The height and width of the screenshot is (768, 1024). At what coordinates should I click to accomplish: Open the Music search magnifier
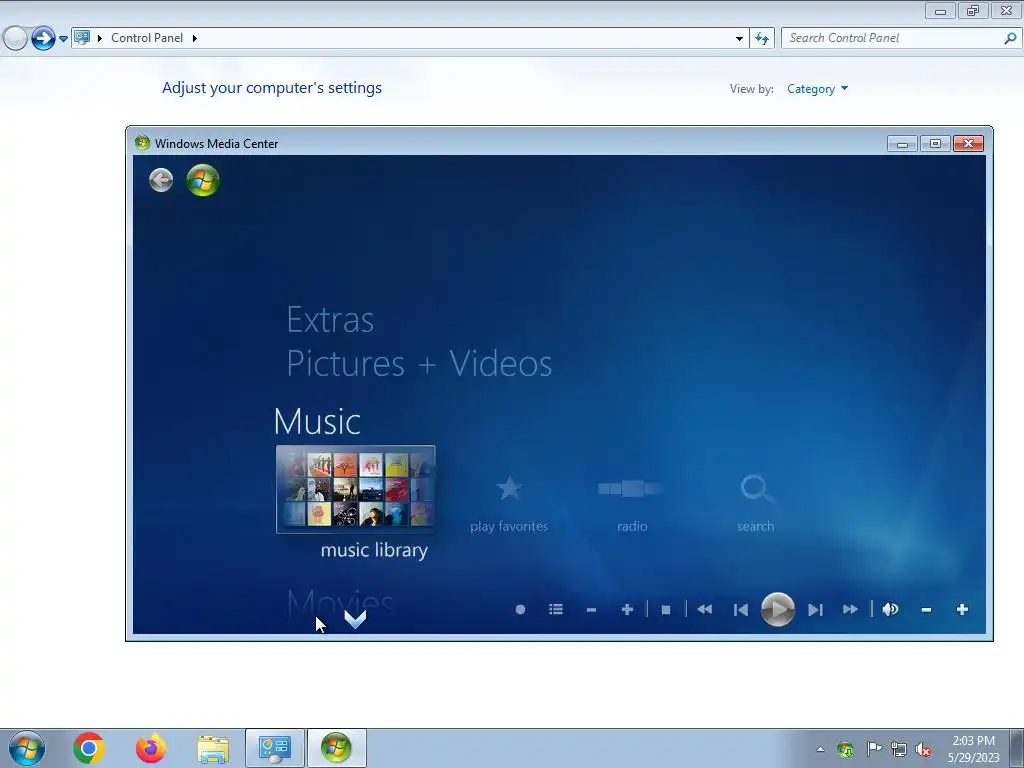tap(756, 488)
